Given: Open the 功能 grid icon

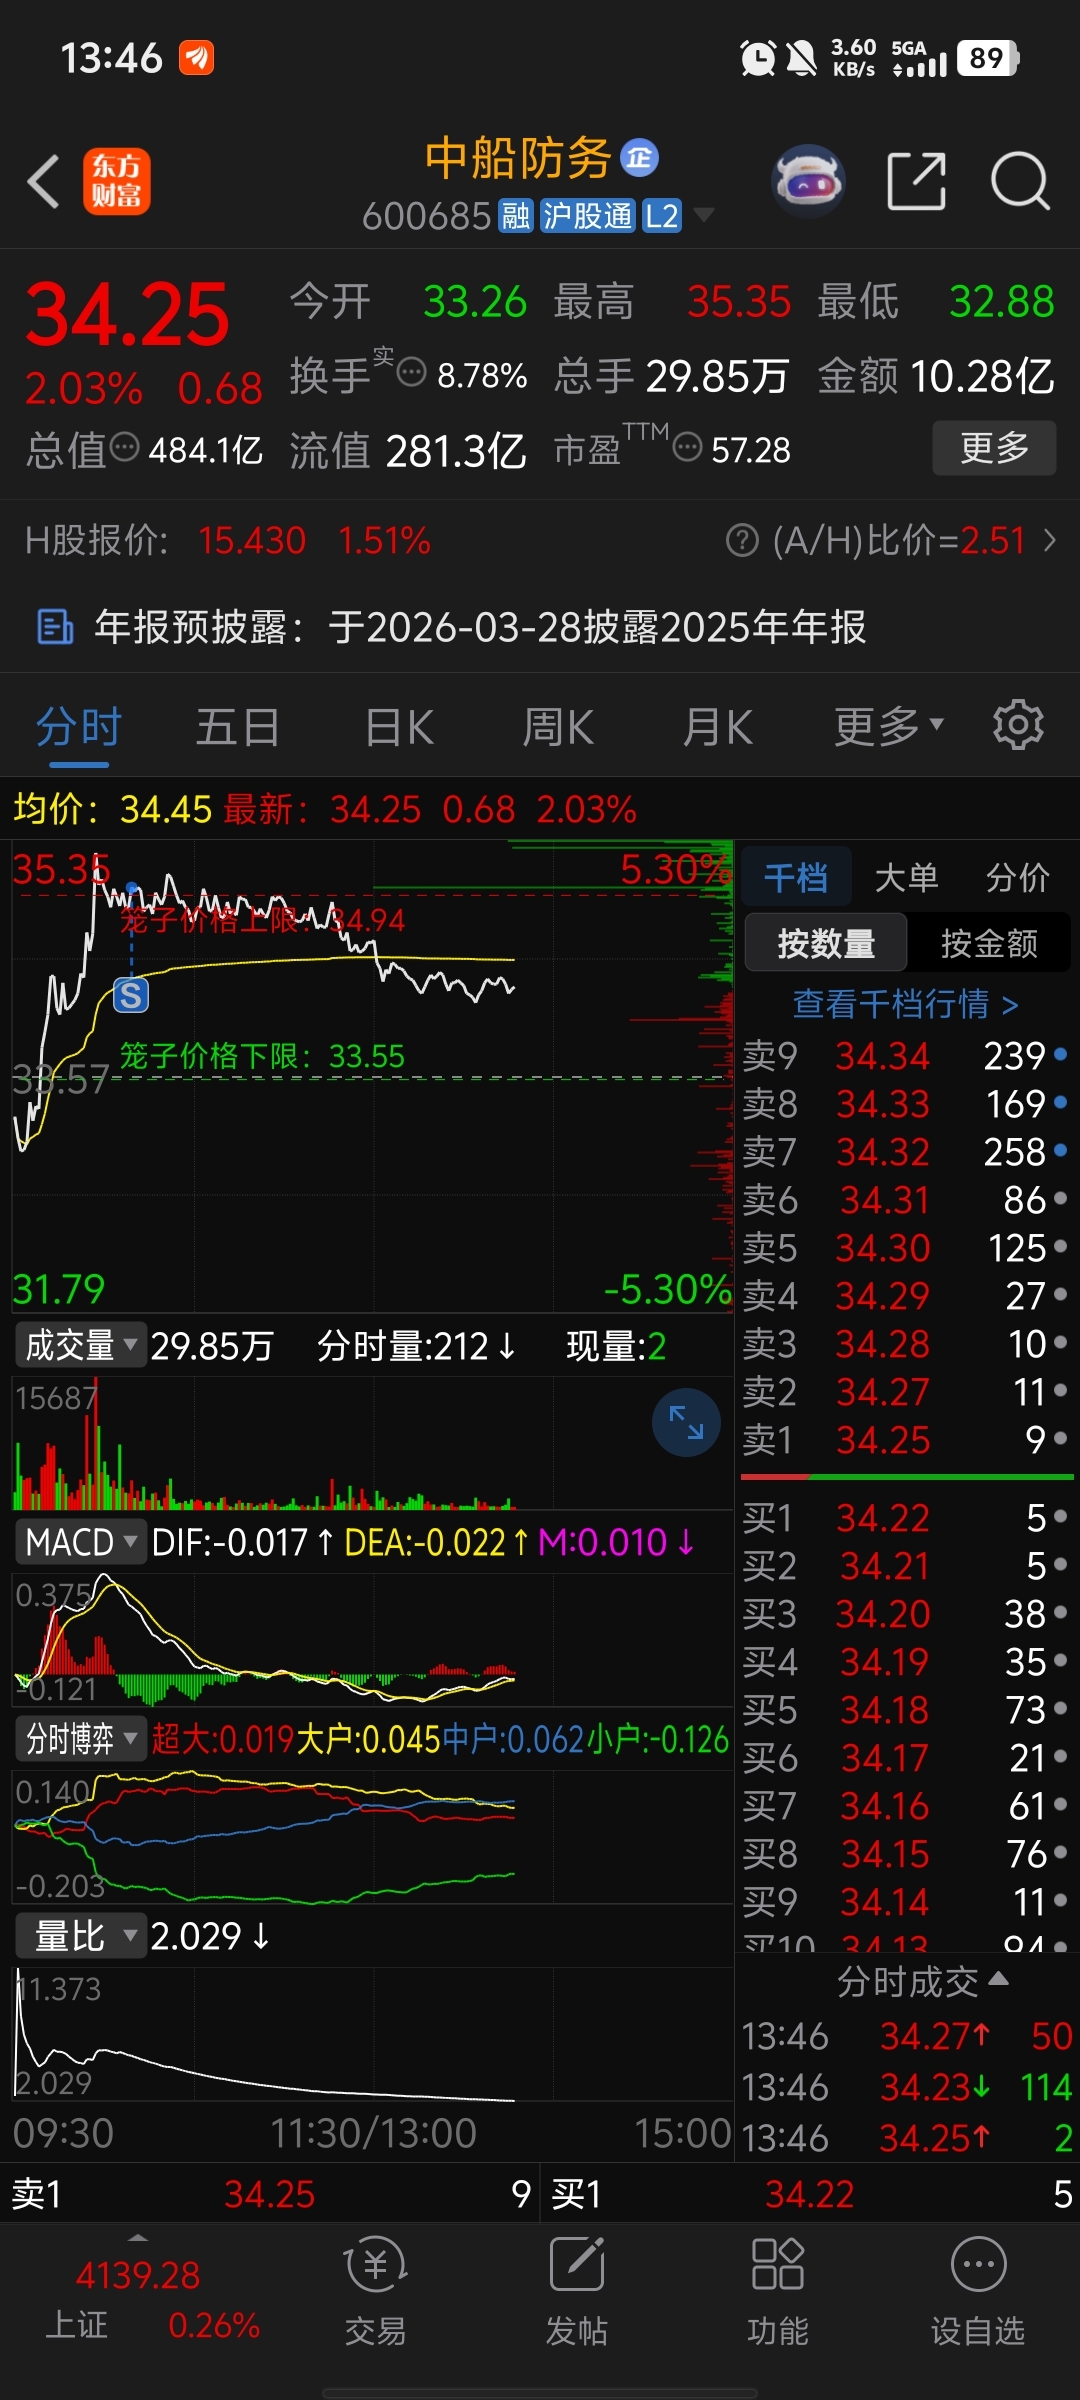Looking at the screenshot, I should coord(777,2265).
